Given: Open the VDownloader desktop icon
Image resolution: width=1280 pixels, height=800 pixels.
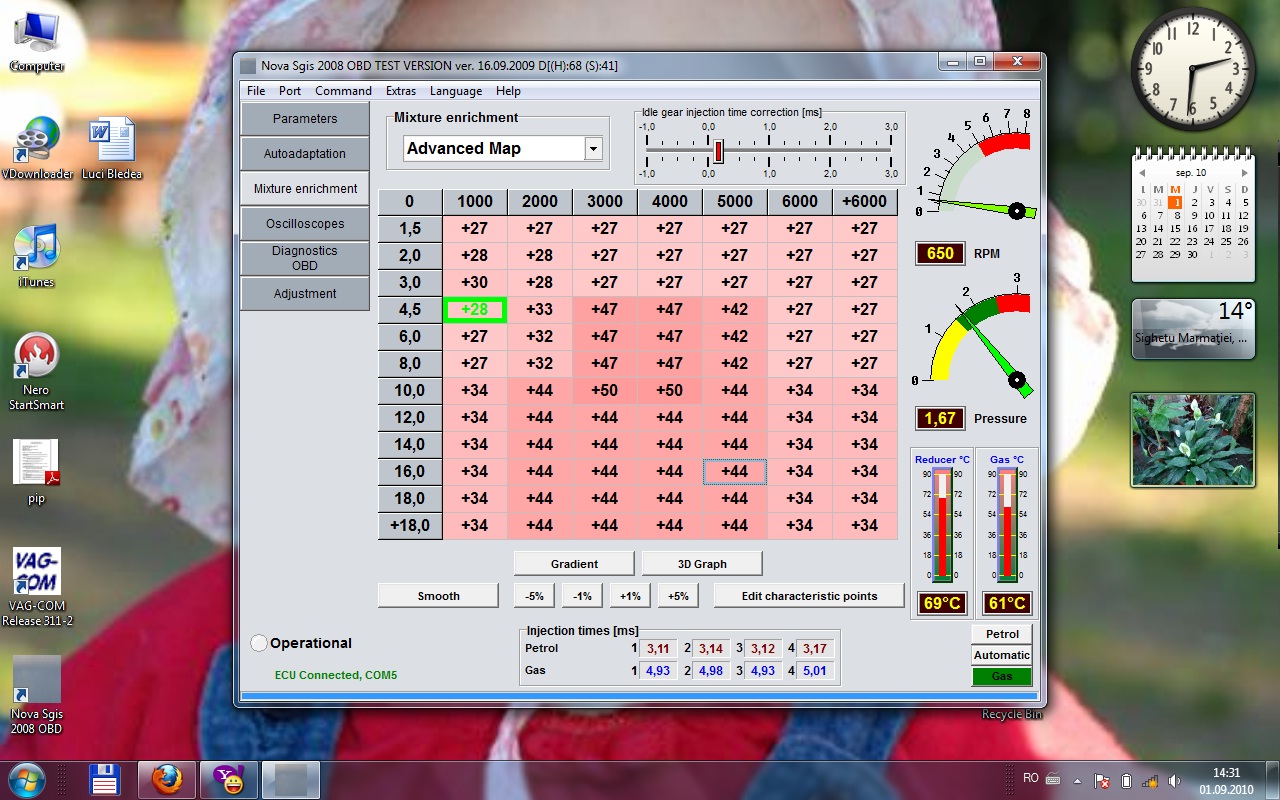Looking at the screenshot, I should tap(37, 140).
